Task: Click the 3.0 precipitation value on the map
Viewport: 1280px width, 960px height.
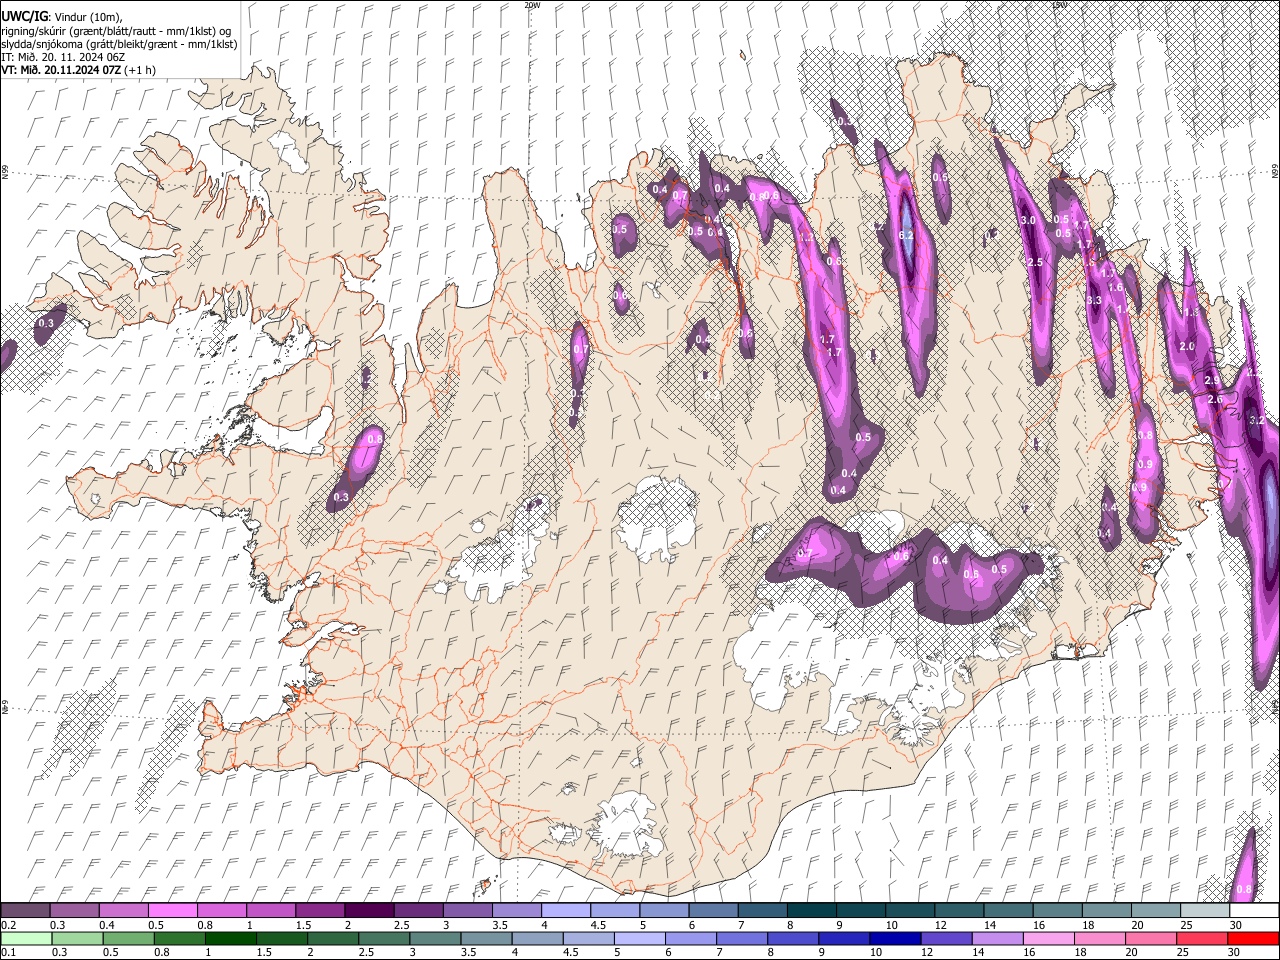Action: (x=1027, y=220)
